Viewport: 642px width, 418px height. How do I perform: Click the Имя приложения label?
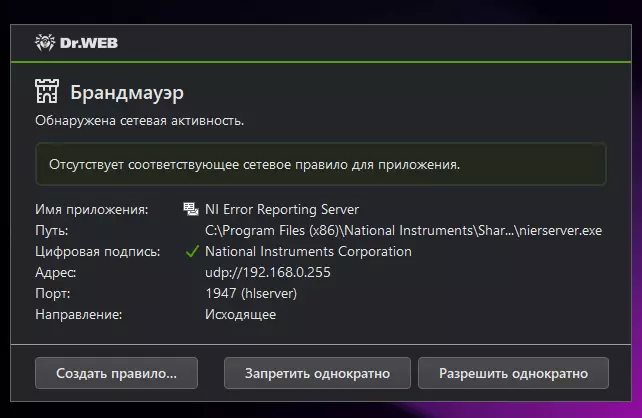[92, 210]
